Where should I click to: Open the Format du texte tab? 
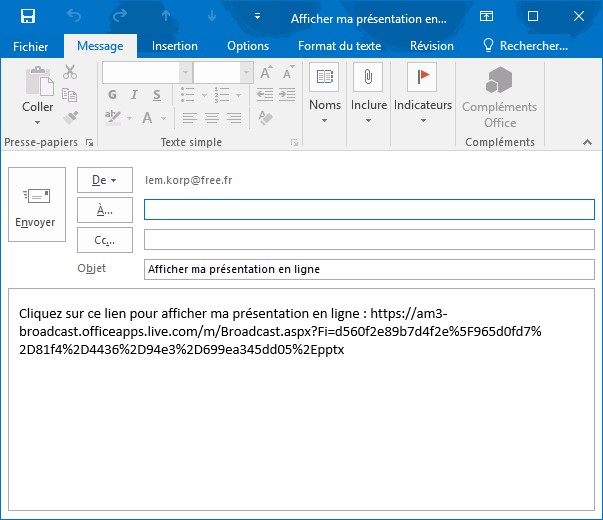point(339,46)
